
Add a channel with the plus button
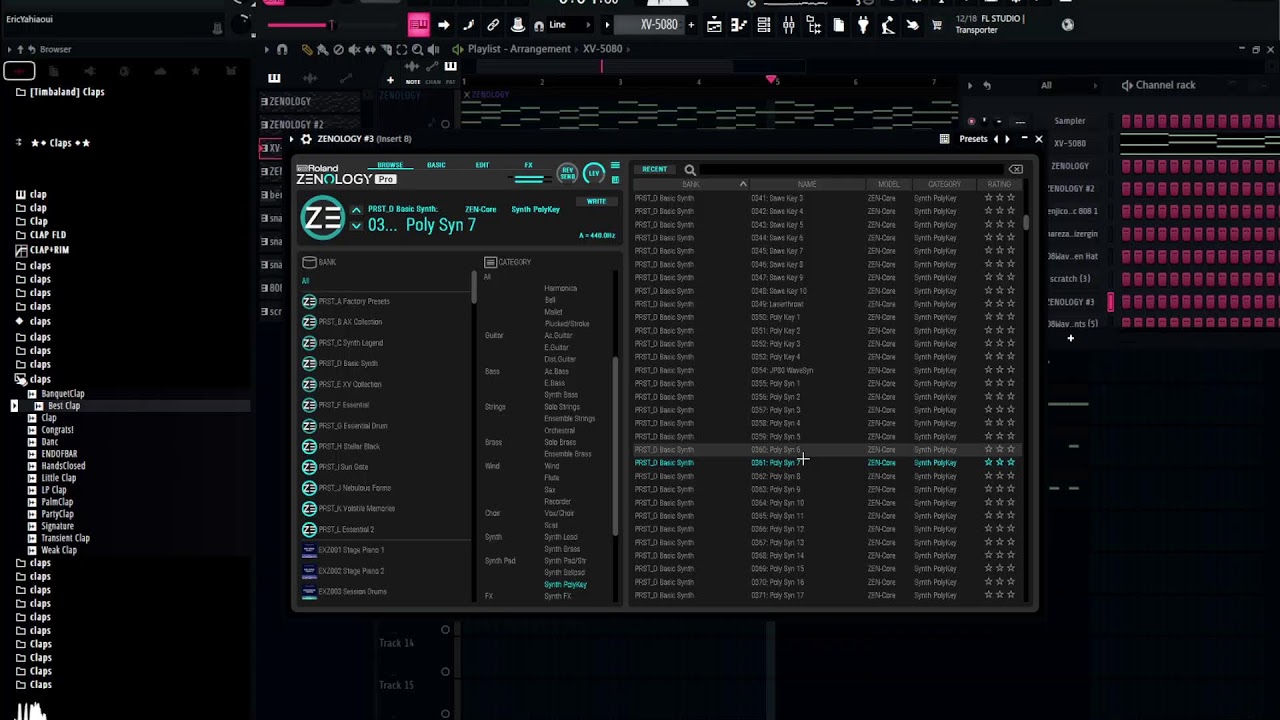1070,339
